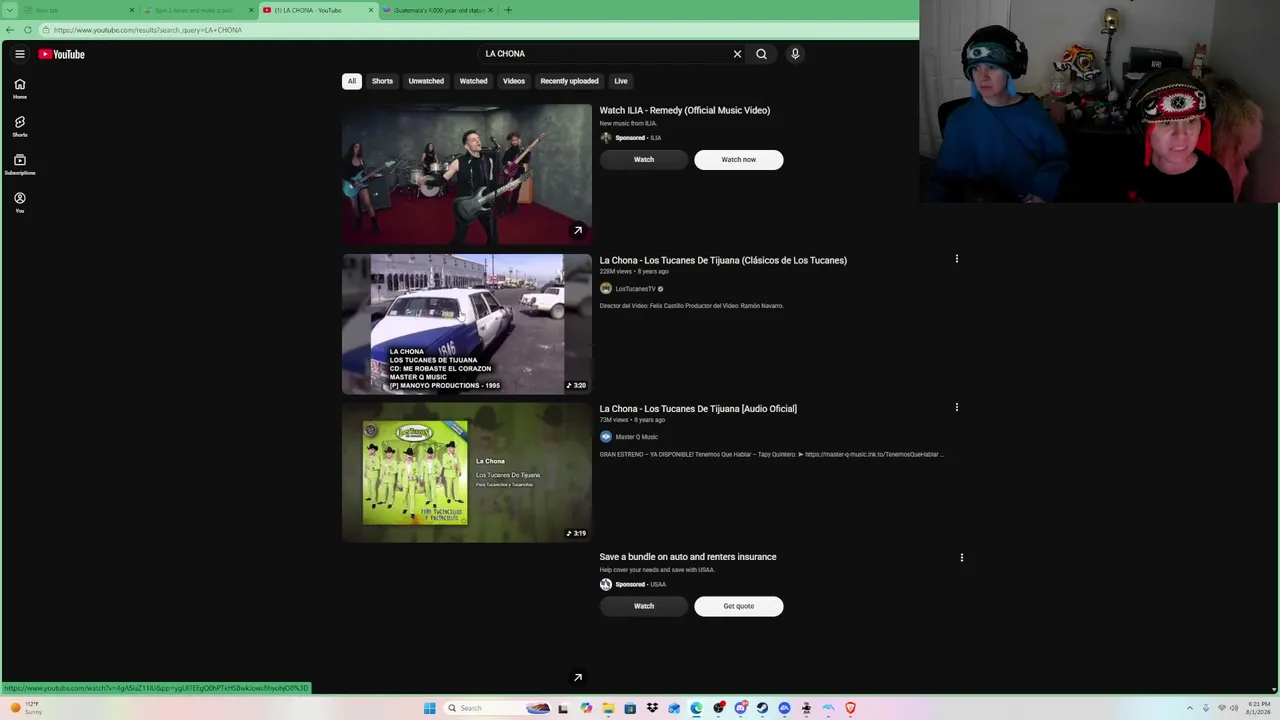This screenshot has height=720, width=1280.
Task: Open La Chona Audio Oficial title link
Action: pyautogui.click(x=698, y=408)
